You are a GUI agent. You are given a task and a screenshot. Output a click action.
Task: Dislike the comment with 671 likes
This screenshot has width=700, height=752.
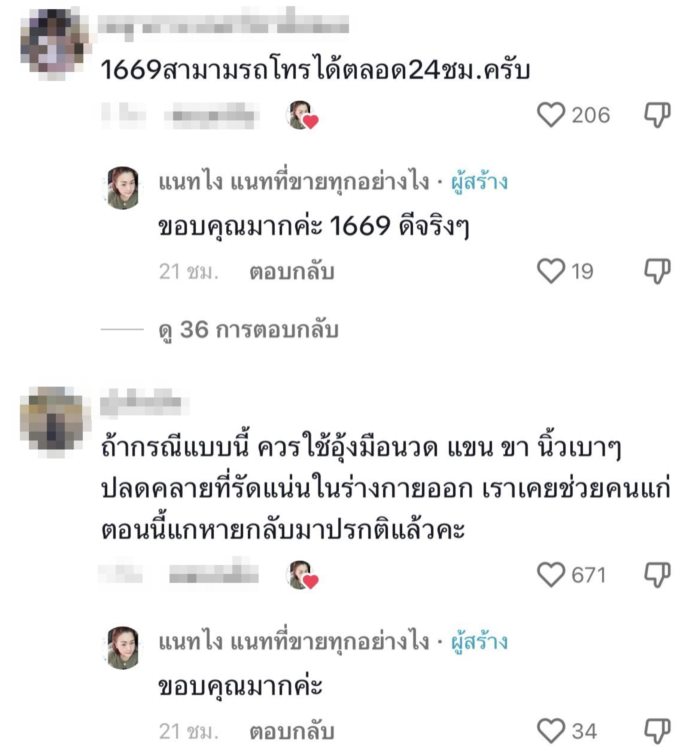(x=657, y=574)
